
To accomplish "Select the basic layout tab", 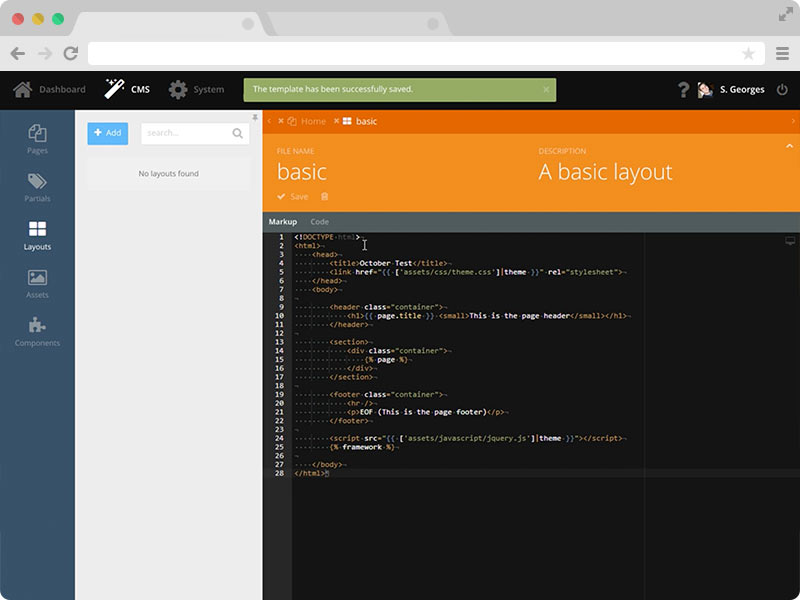I will pos(360,121).
